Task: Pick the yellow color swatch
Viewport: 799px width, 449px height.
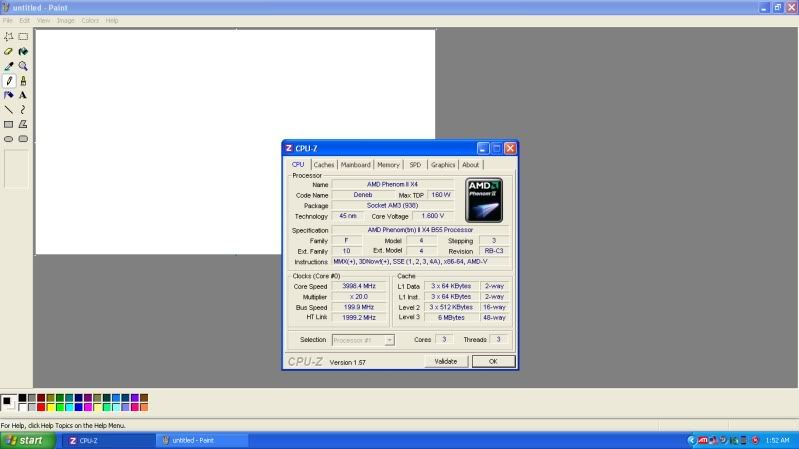Action: [x=50, y=407]
